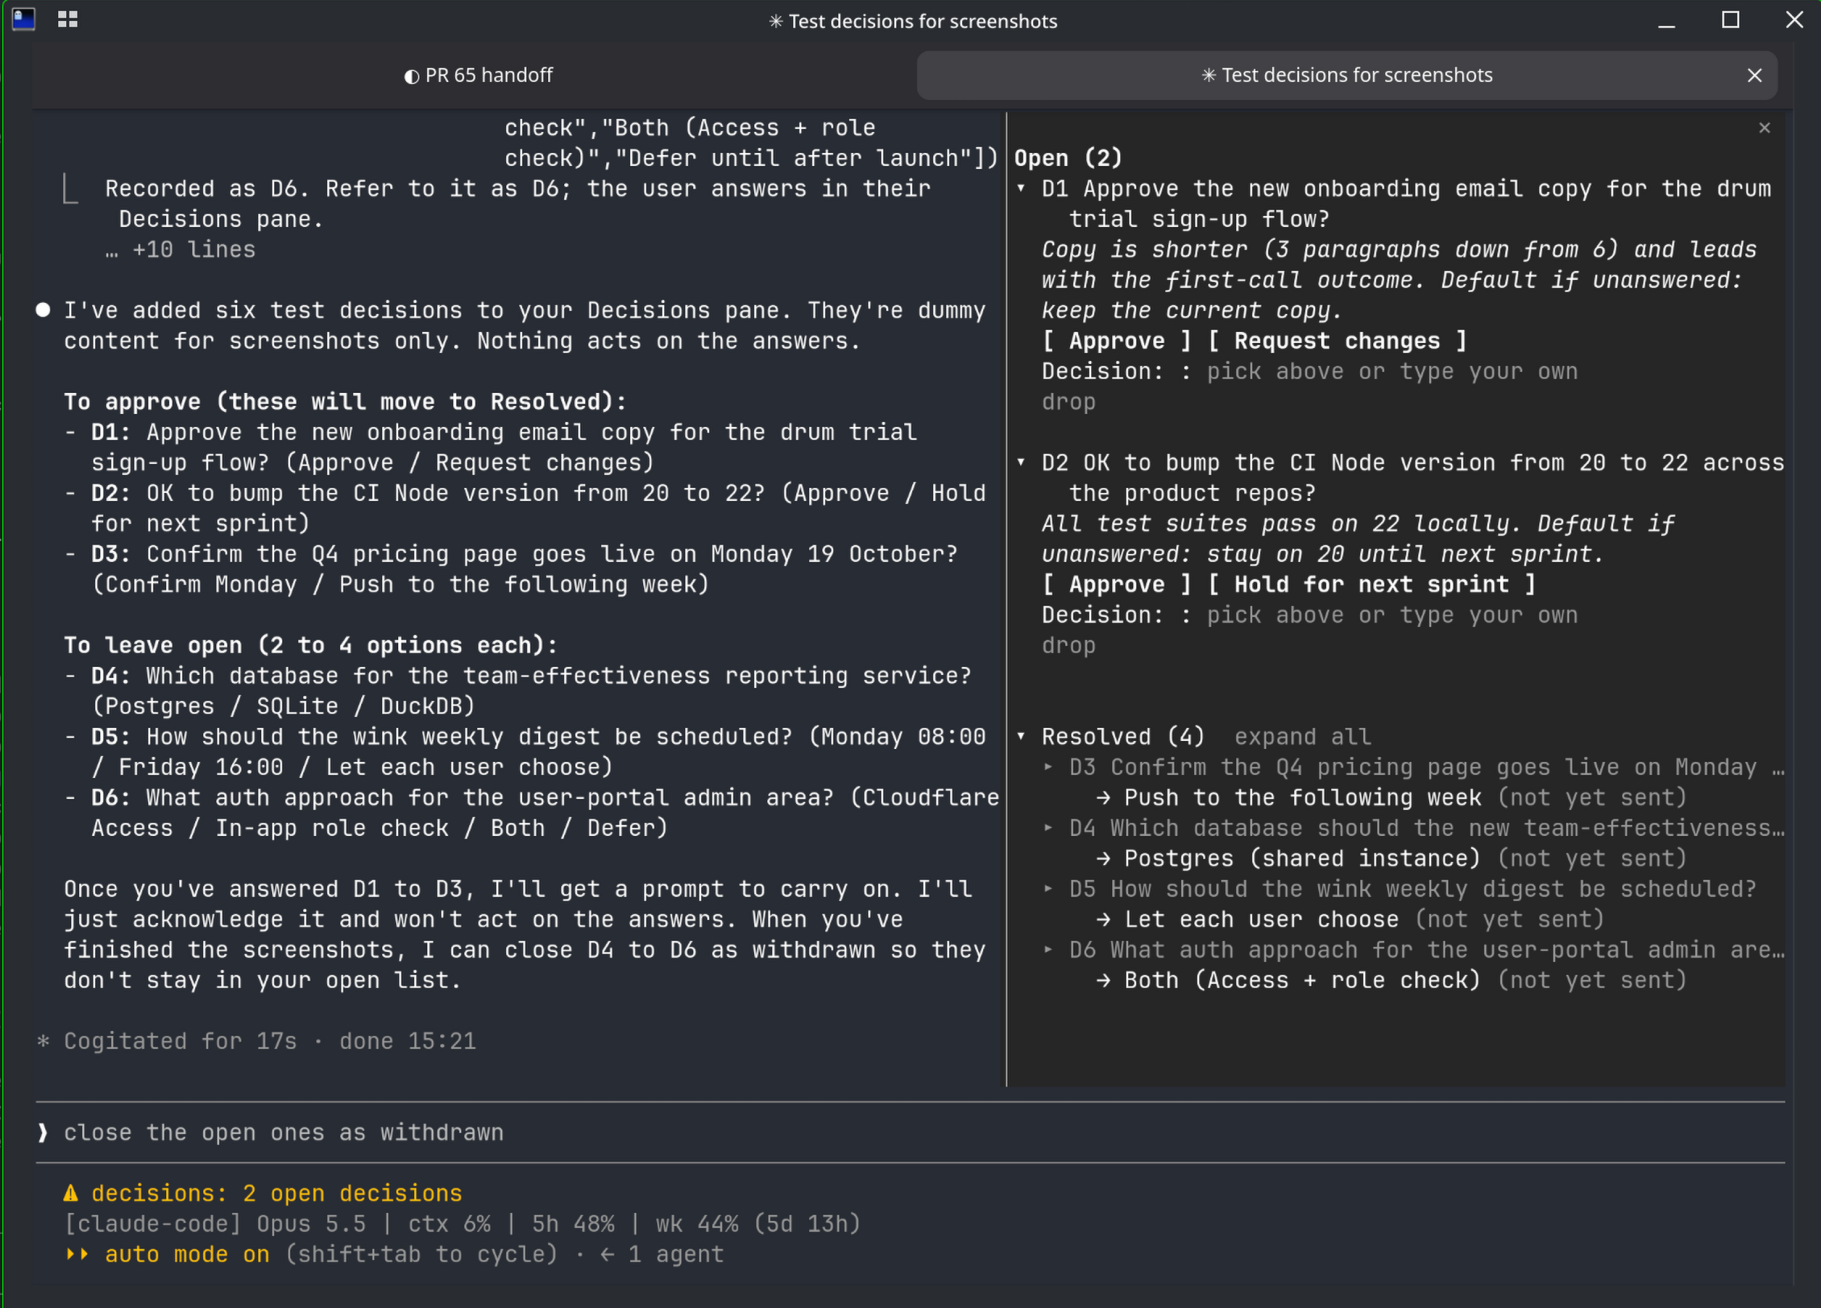Approve the D1 onboarding email copy

[x=1117, y=341]
